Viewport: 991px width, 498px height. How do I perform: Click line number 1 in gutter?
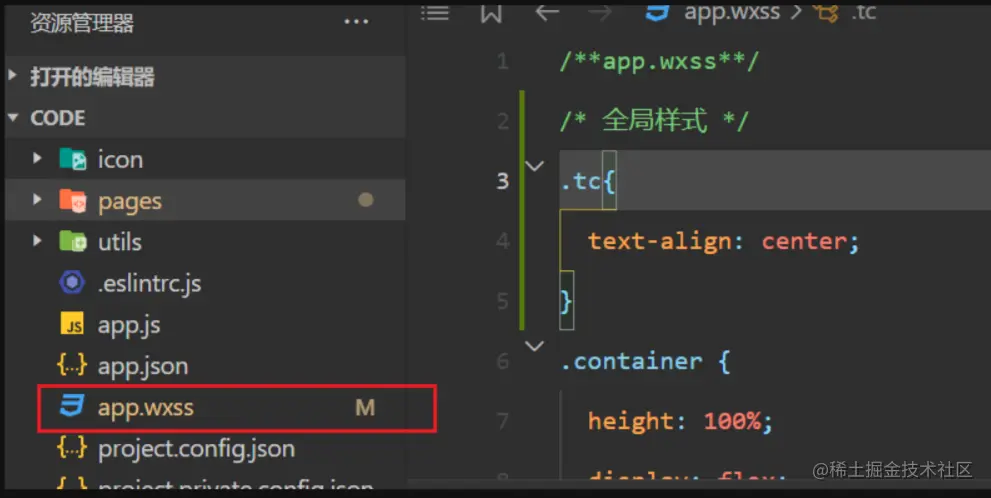point(502,61)
